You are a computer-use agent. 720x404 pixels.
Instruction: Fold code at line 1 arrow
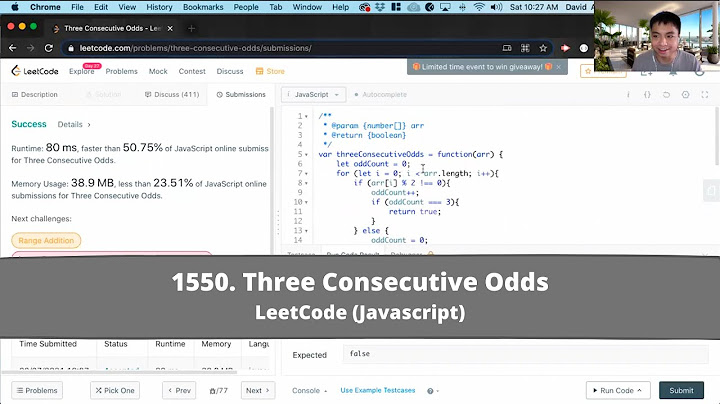[x=306, y=116]
